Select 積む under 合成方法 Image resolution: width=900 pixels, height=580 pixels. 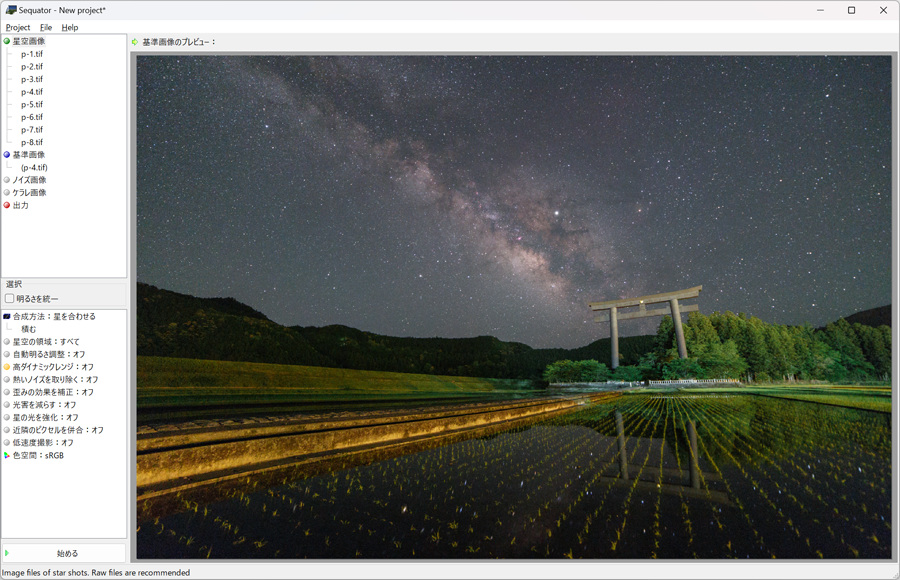pos(29,329)
